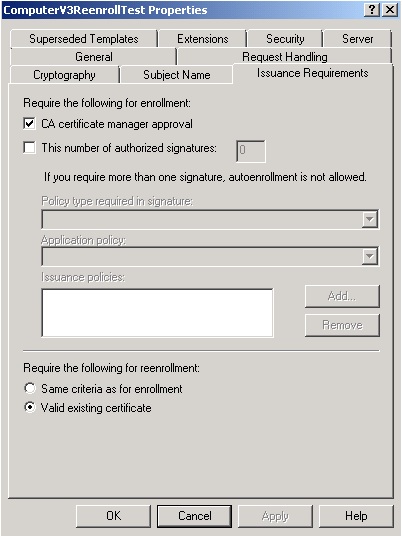Click the authorized signatures number field
This screenshot has height=536, width=402.
(x=251, y=151)
